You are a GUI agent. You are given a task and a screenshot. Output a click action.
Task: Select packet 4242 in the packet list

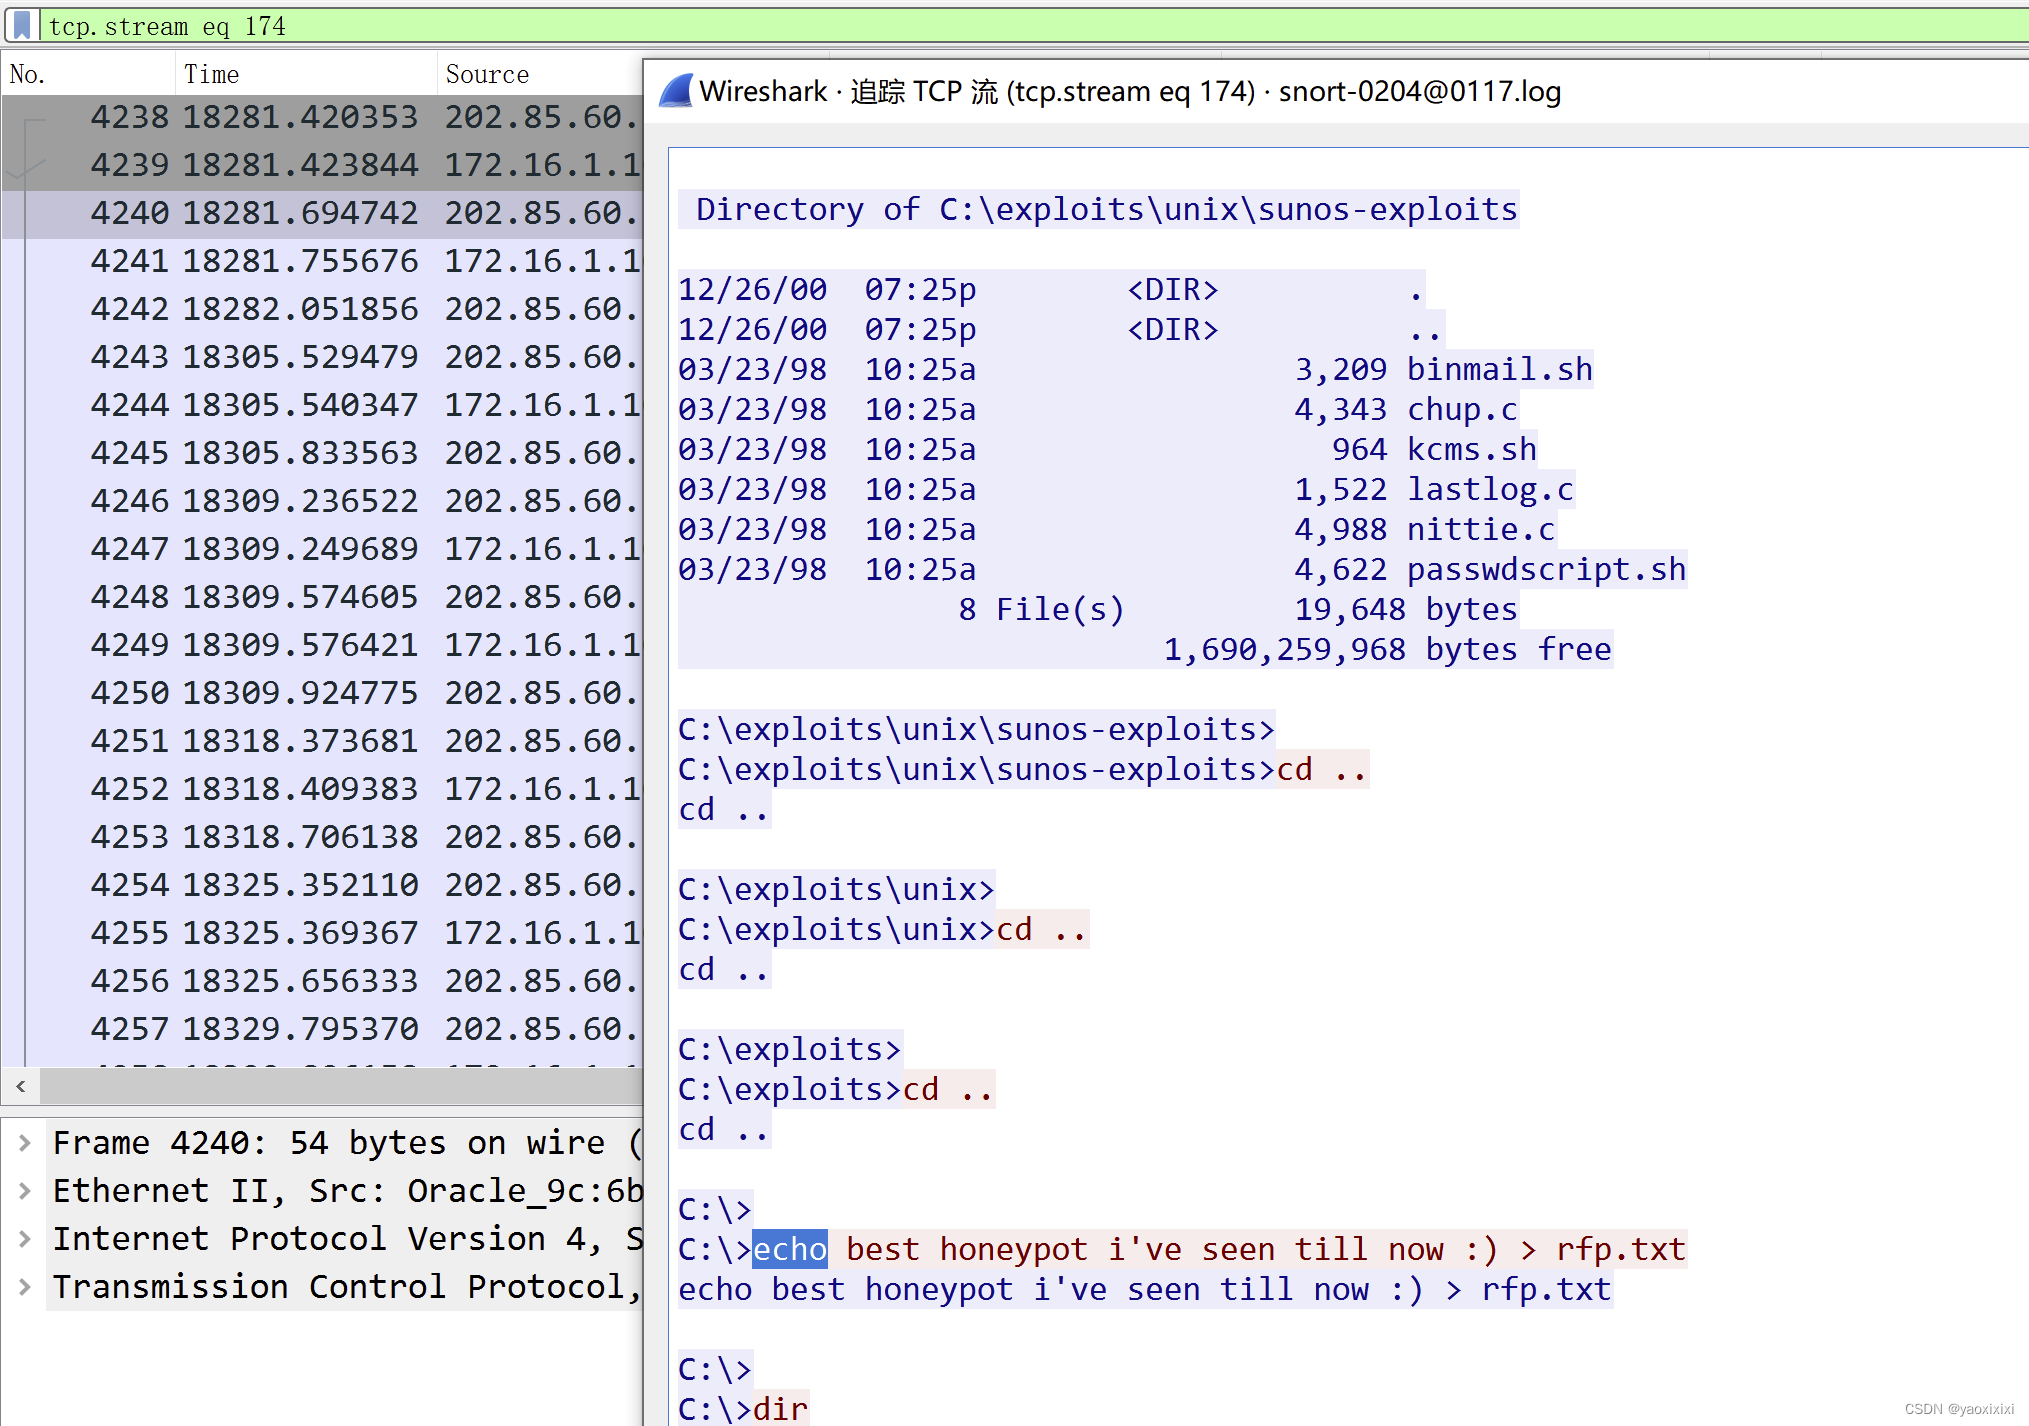(x=322, y=309)
